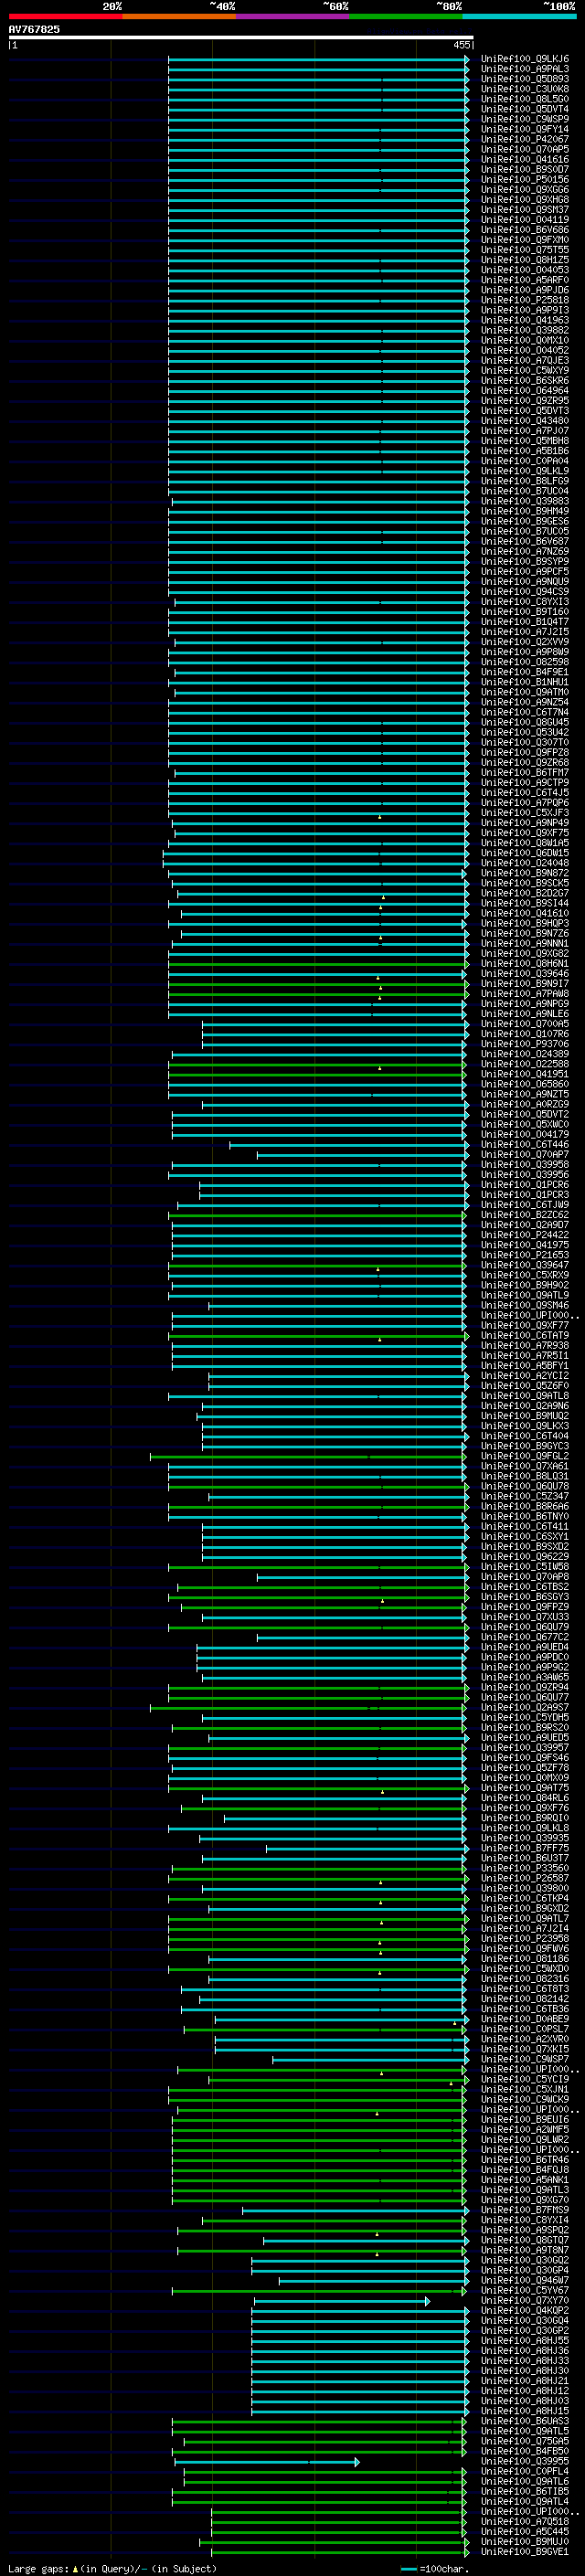
Task: Select hit UniRef100_Q1PCR6
Action: point(524,1185)
